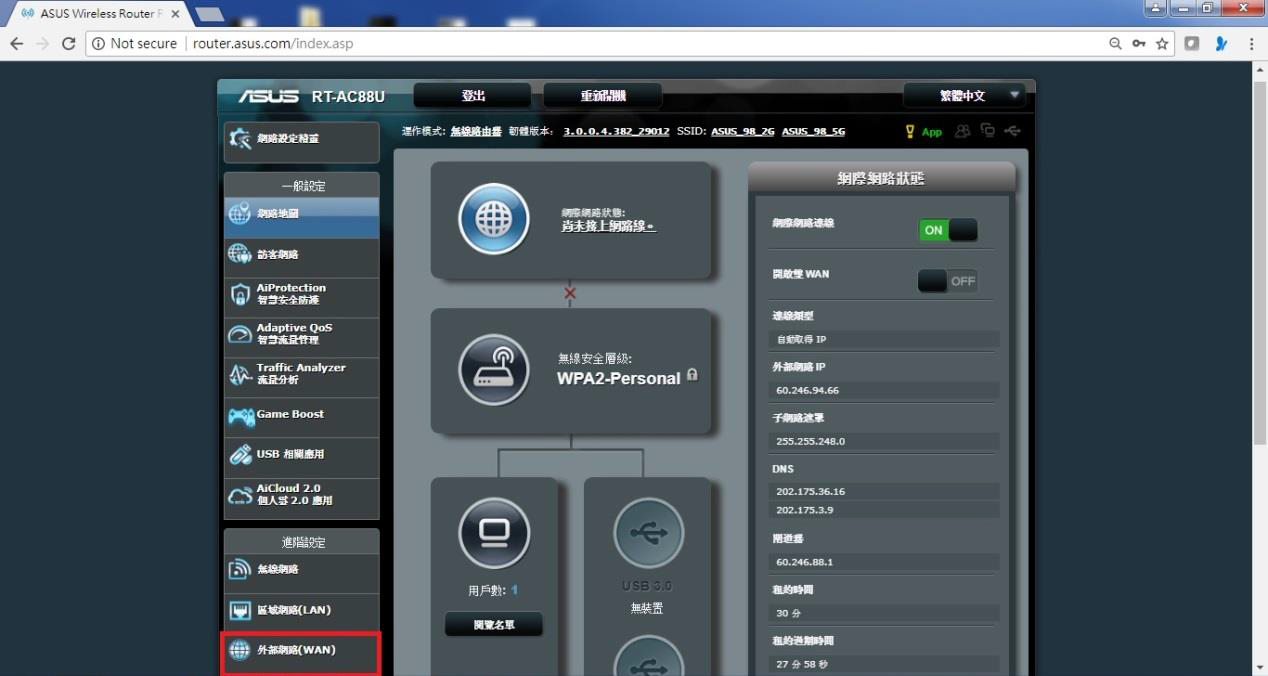Toggle Internet connection ON switch
Screen dimensions: 1268x676
click(x=947, y=230)
